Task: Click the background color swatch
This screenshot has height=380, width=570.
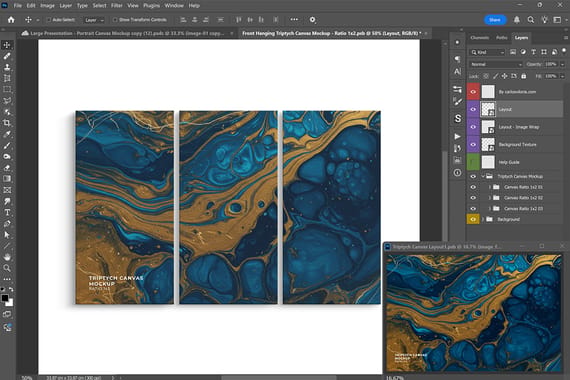Action: click(9, 303)
